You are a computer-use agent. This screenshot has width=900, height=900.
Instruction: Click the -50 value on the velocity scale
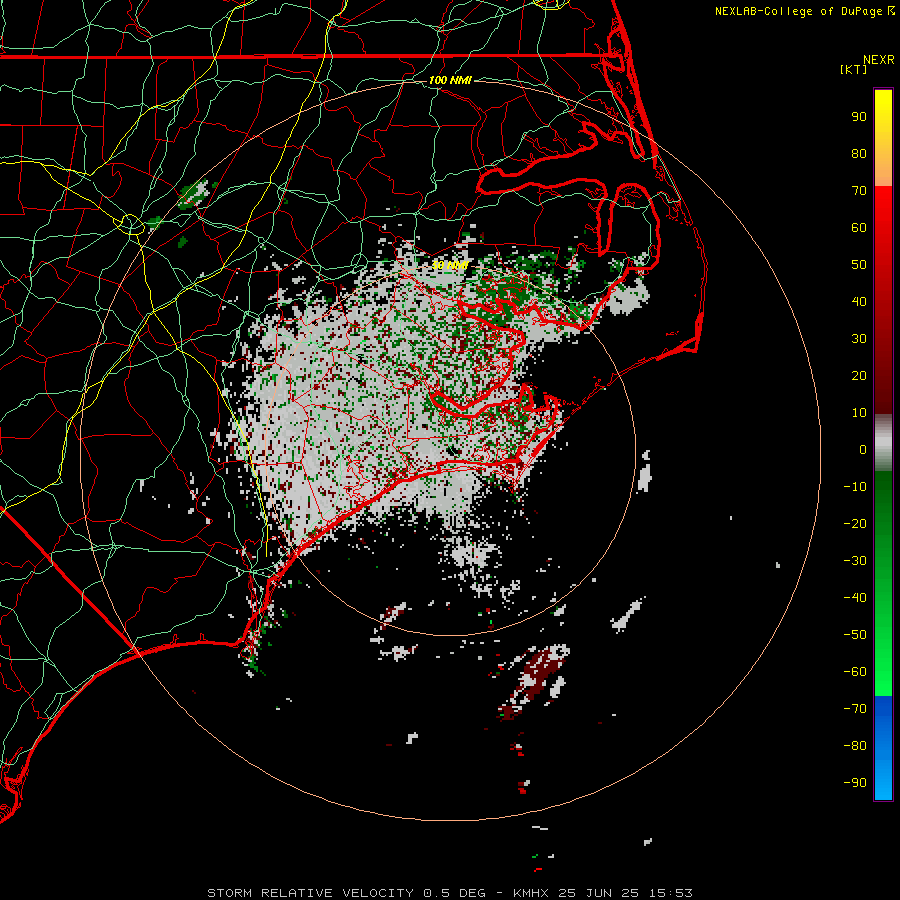click(855, 635)
